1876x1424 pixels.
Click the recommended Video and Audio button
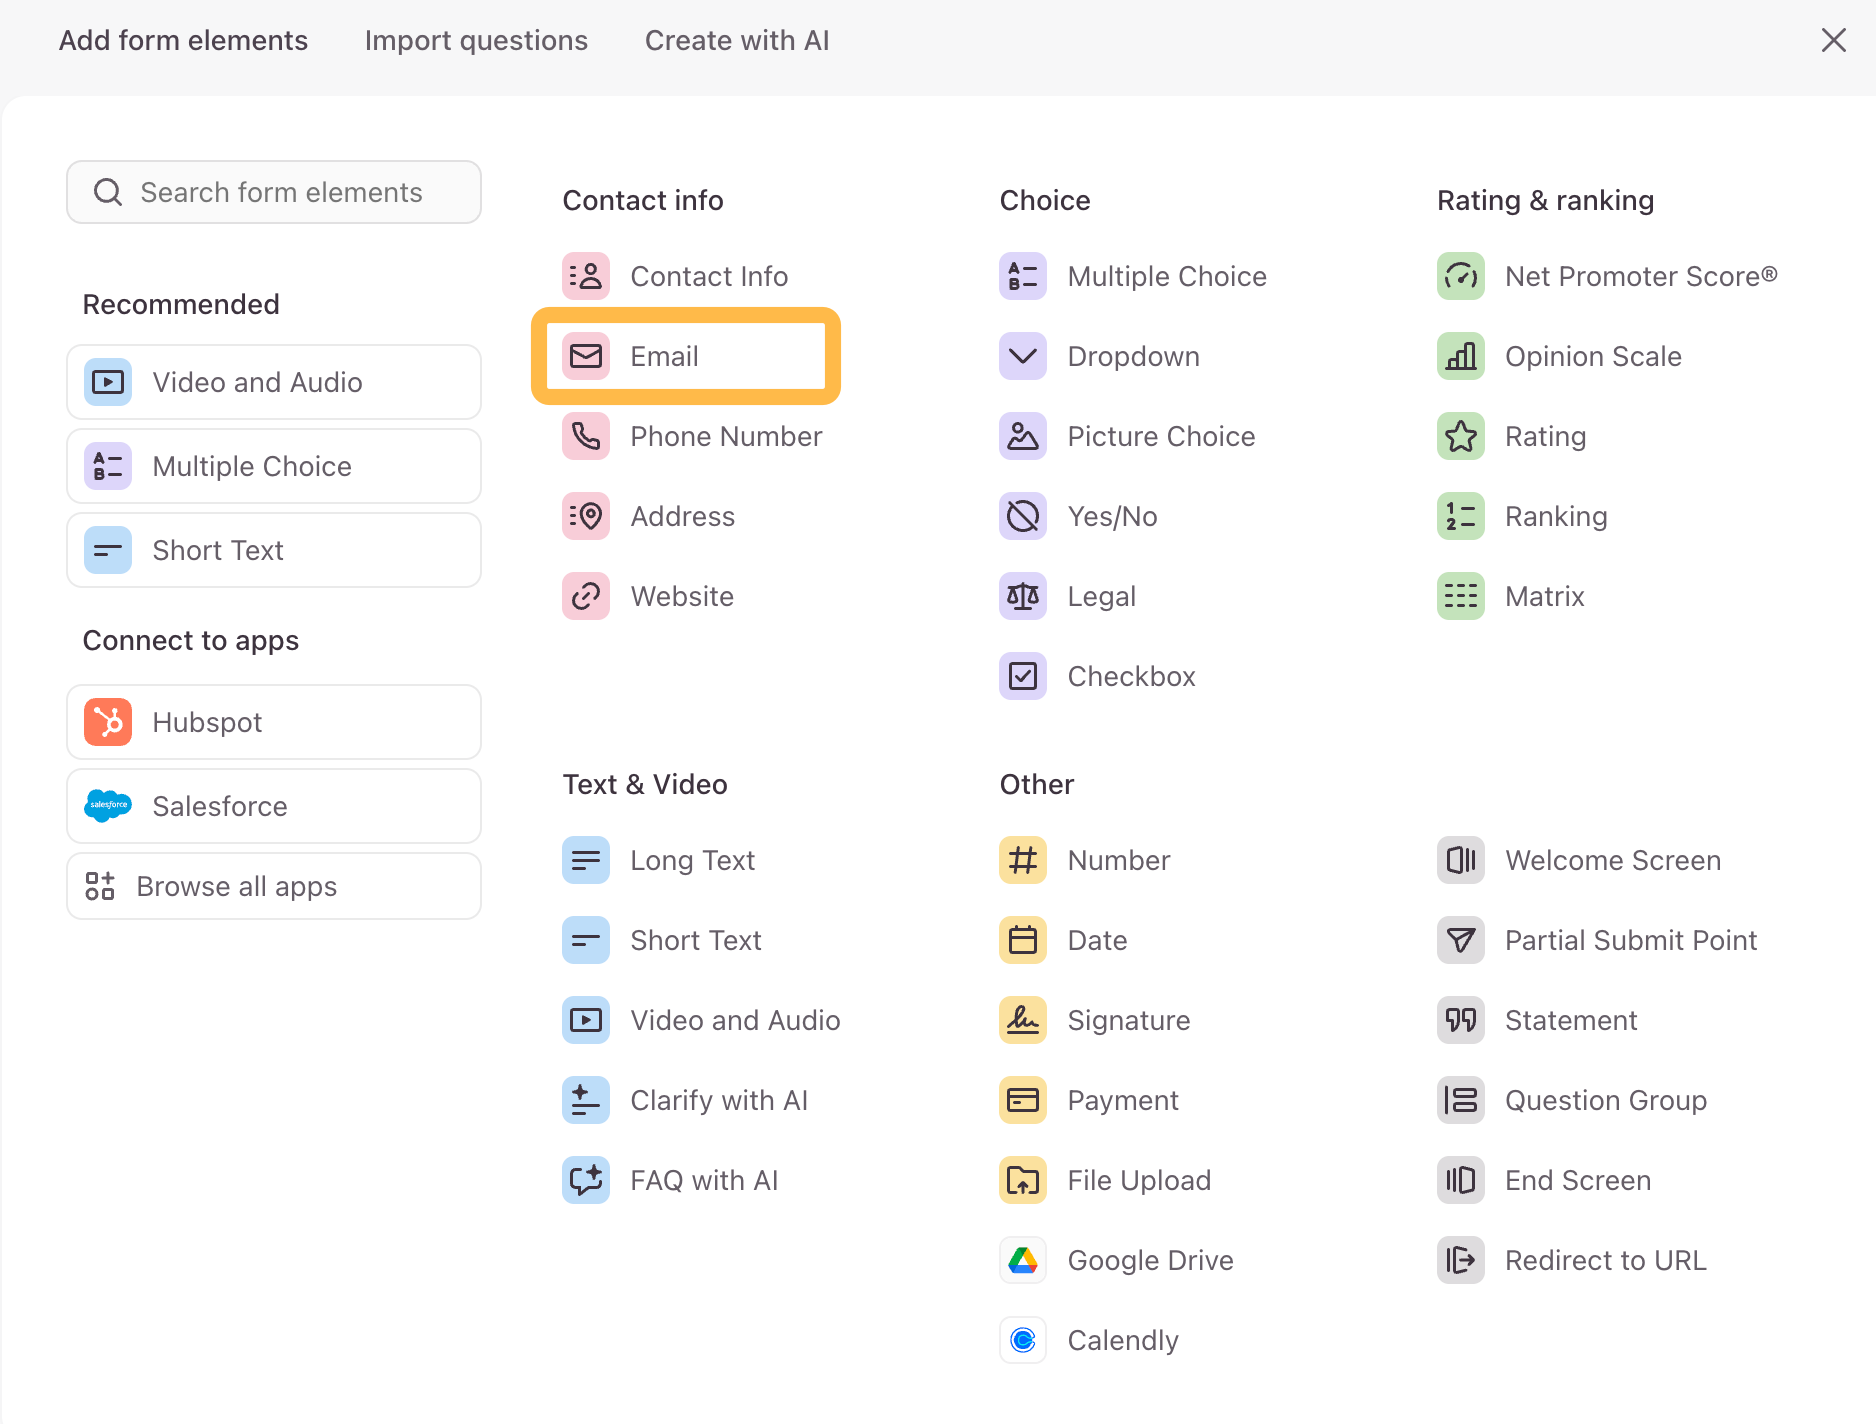point(274,382)
